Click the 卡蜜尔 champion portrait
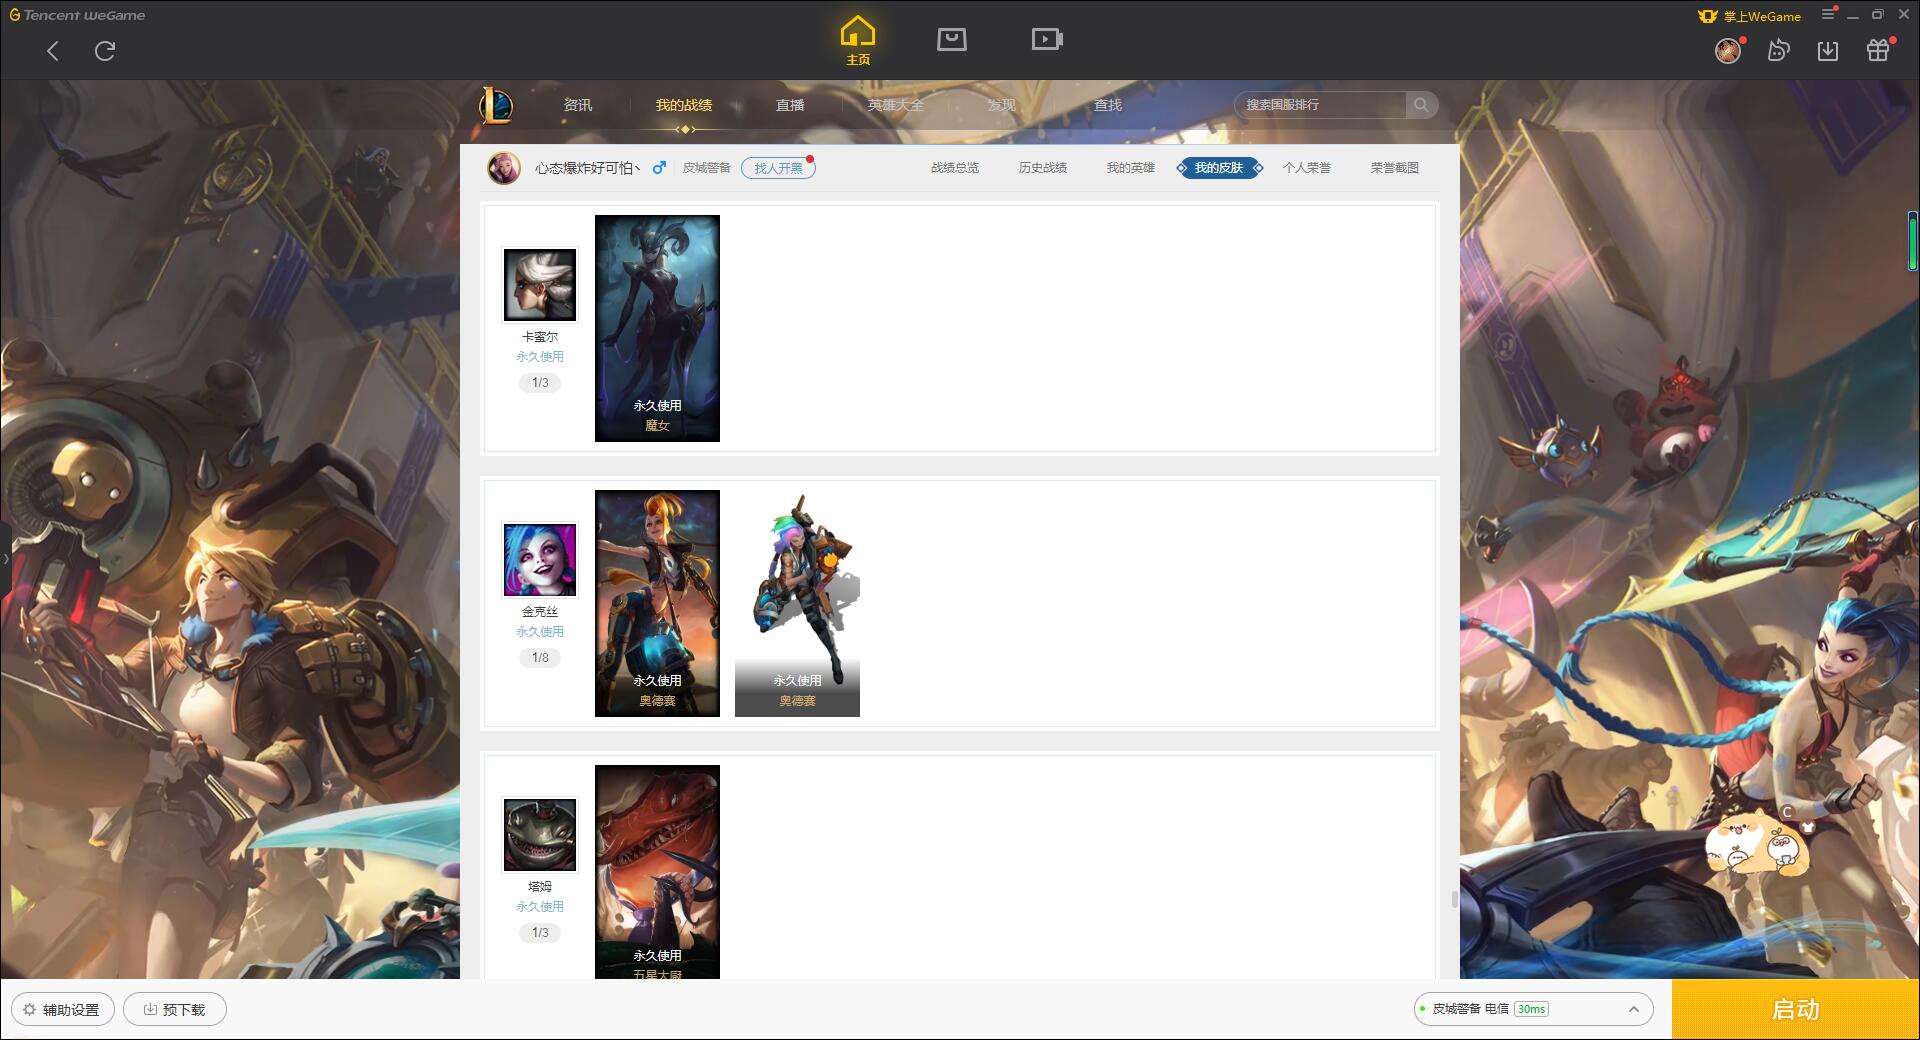Screen dimensions: 1920x1040 pyautogui.click(x=540, y=285)
